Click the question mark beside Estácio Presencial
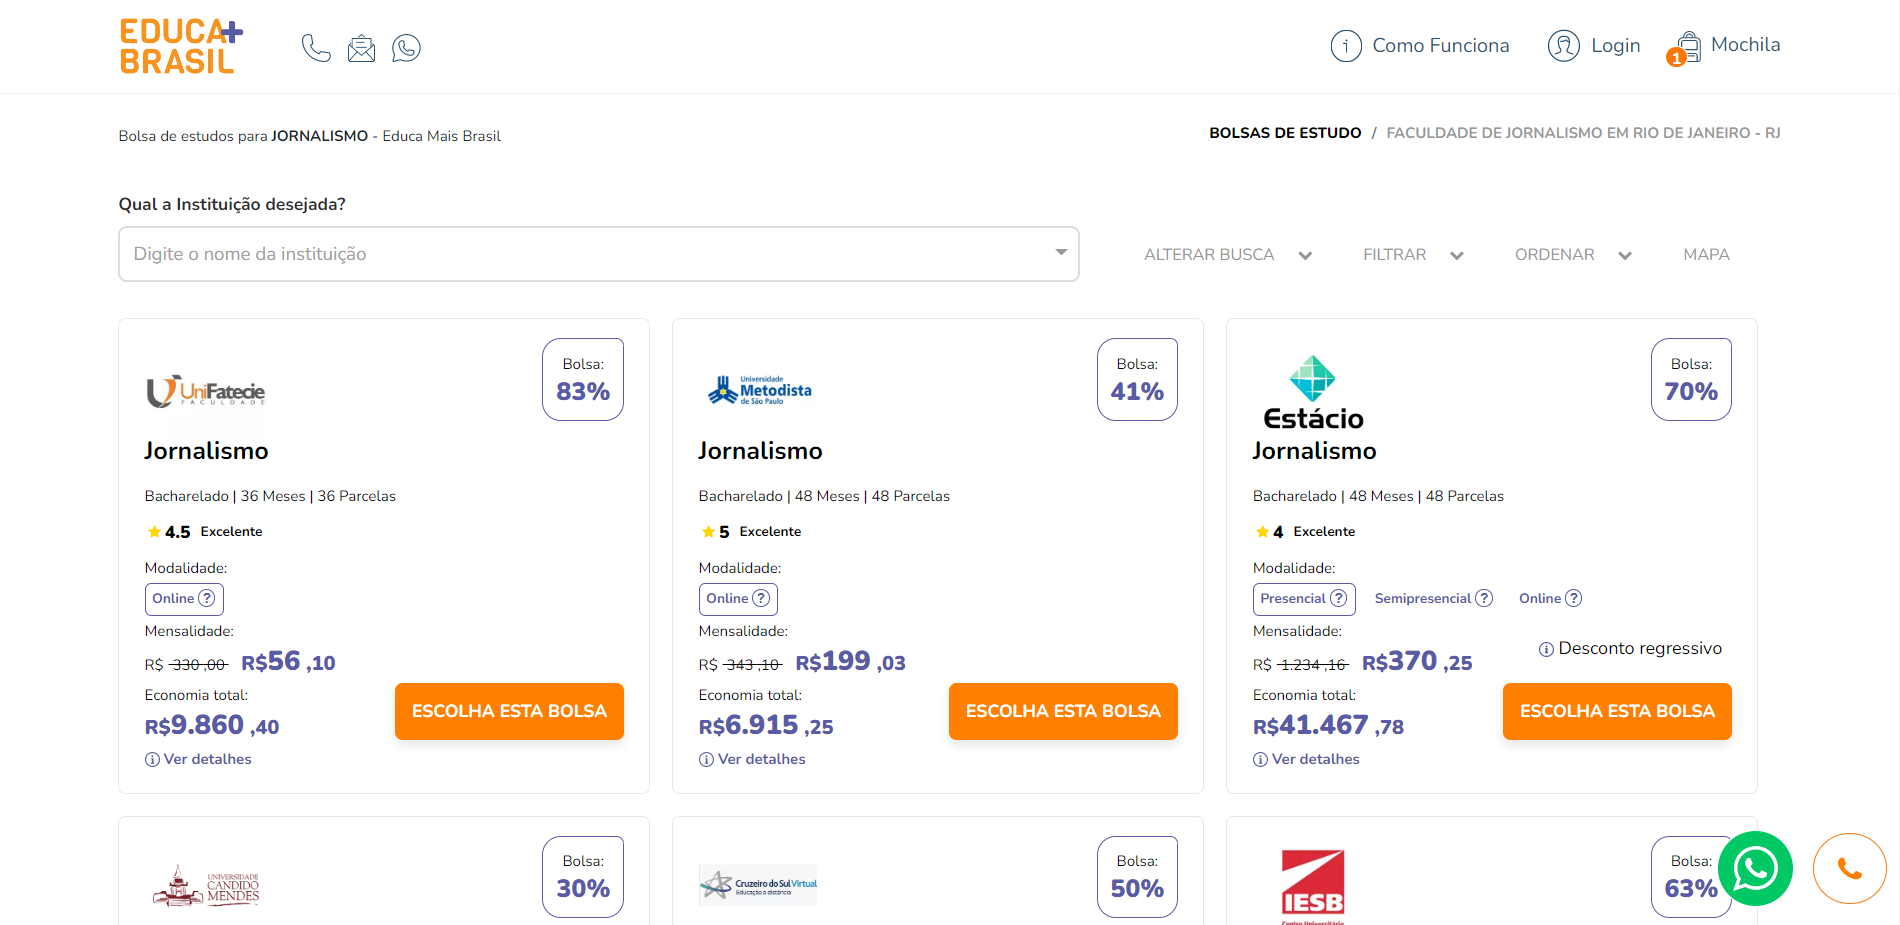Screen dimensions: 1900x925 click(x=1338, y=598)
